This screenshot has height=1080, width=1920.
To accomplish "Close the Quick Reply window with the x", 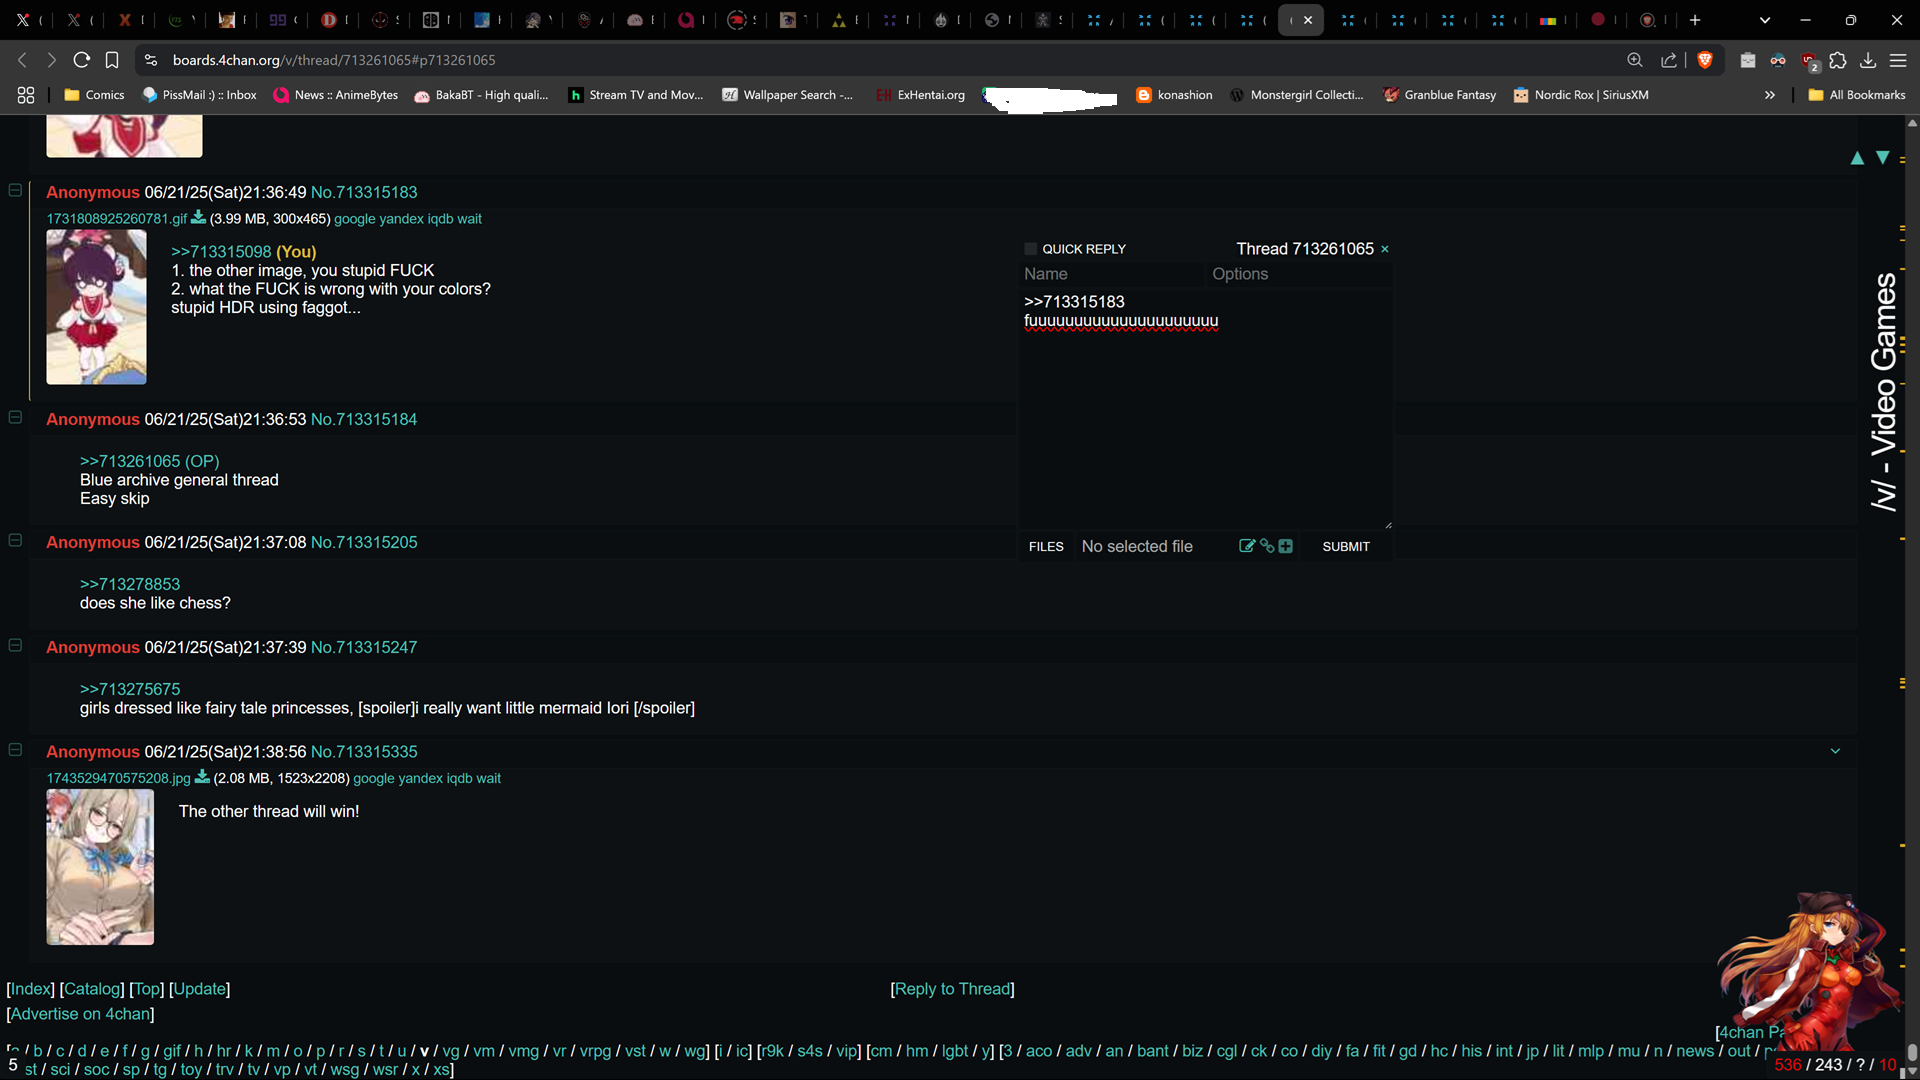I will coord(1385,249).
